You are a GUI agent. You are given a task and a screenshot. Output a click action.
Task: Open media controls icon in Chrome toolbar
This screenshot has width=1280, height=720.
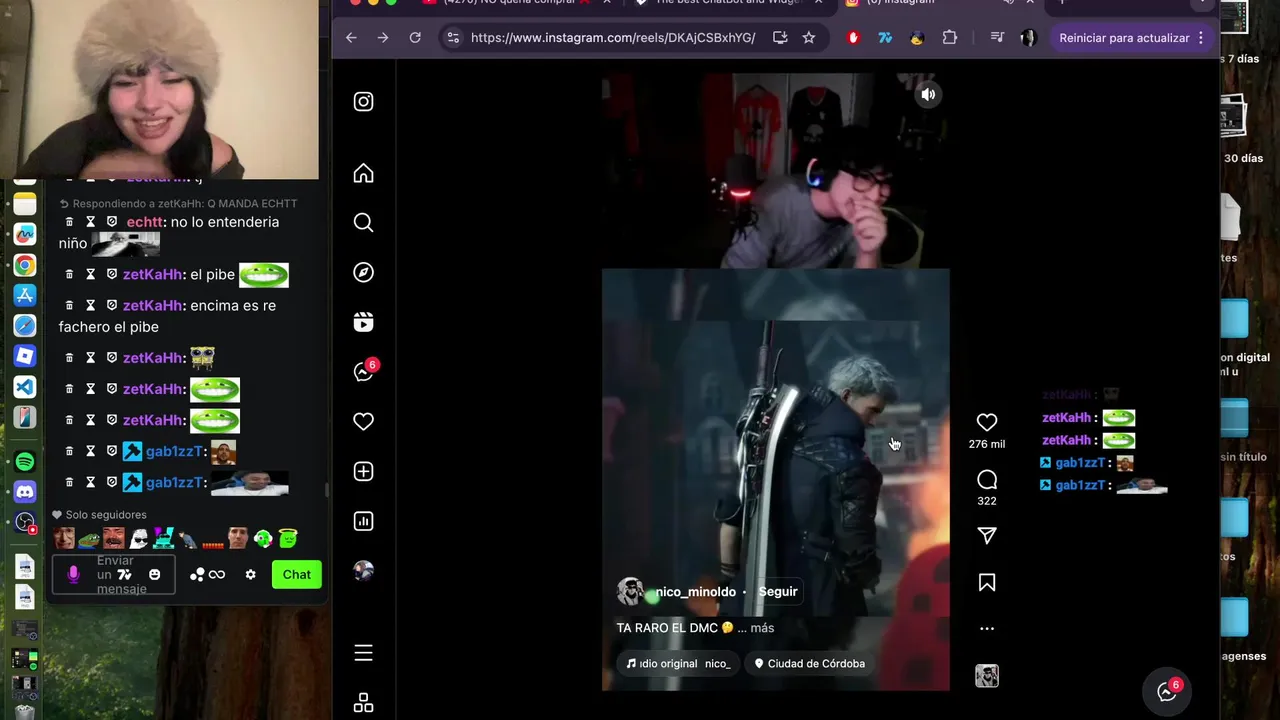pos(997,38)
